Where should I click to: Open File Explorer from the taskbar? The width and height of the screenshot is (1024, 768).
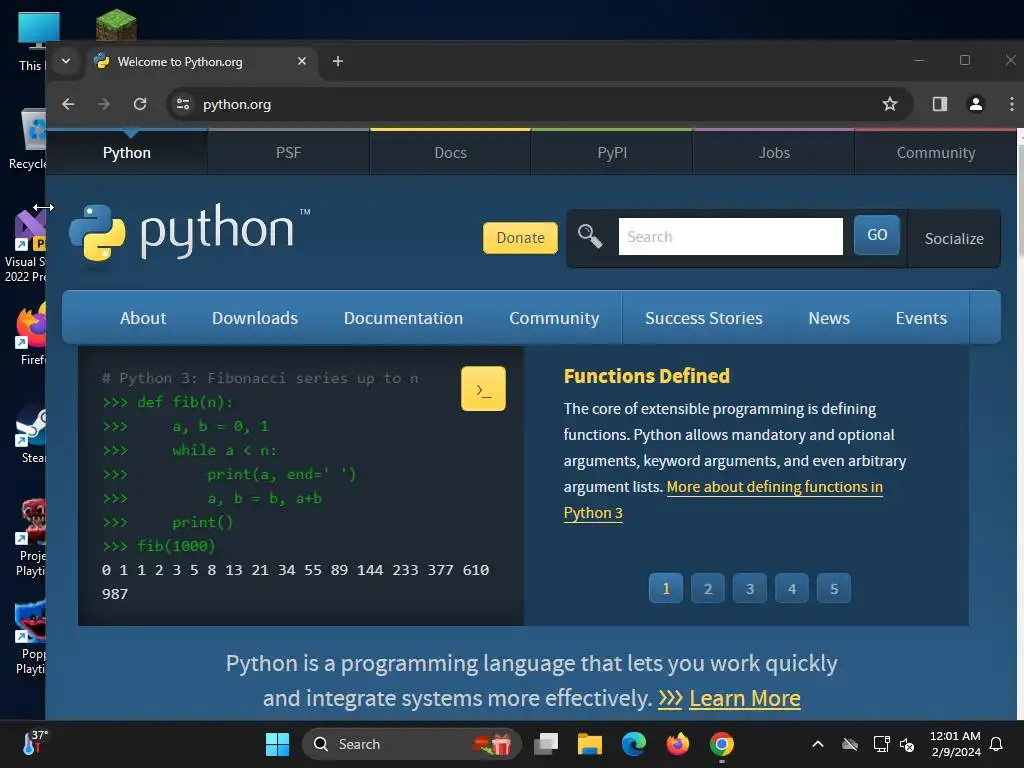coord(590,744)
